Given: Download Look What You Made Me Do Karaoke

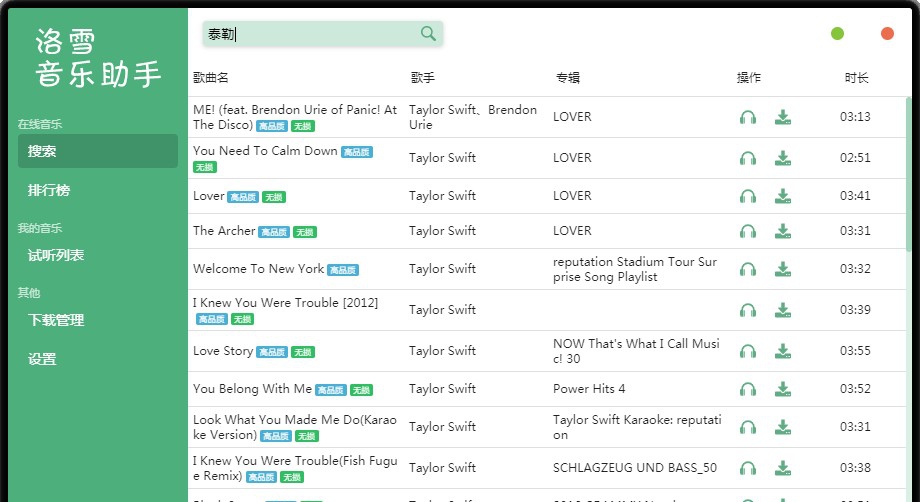Looking at the screenshot, I should coord(783,428).
